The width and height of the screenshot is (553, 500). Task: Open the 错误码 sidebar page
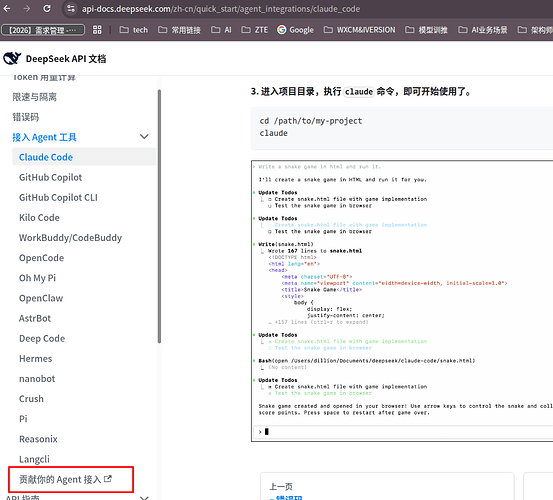(25, 117)
